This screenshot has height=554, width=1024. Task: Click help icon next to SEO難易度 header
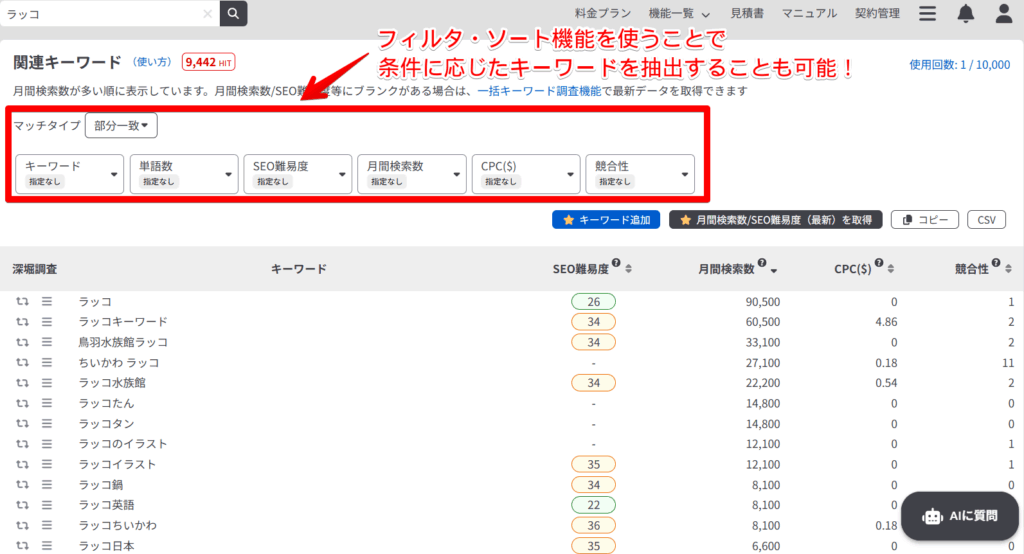point(616,265)
